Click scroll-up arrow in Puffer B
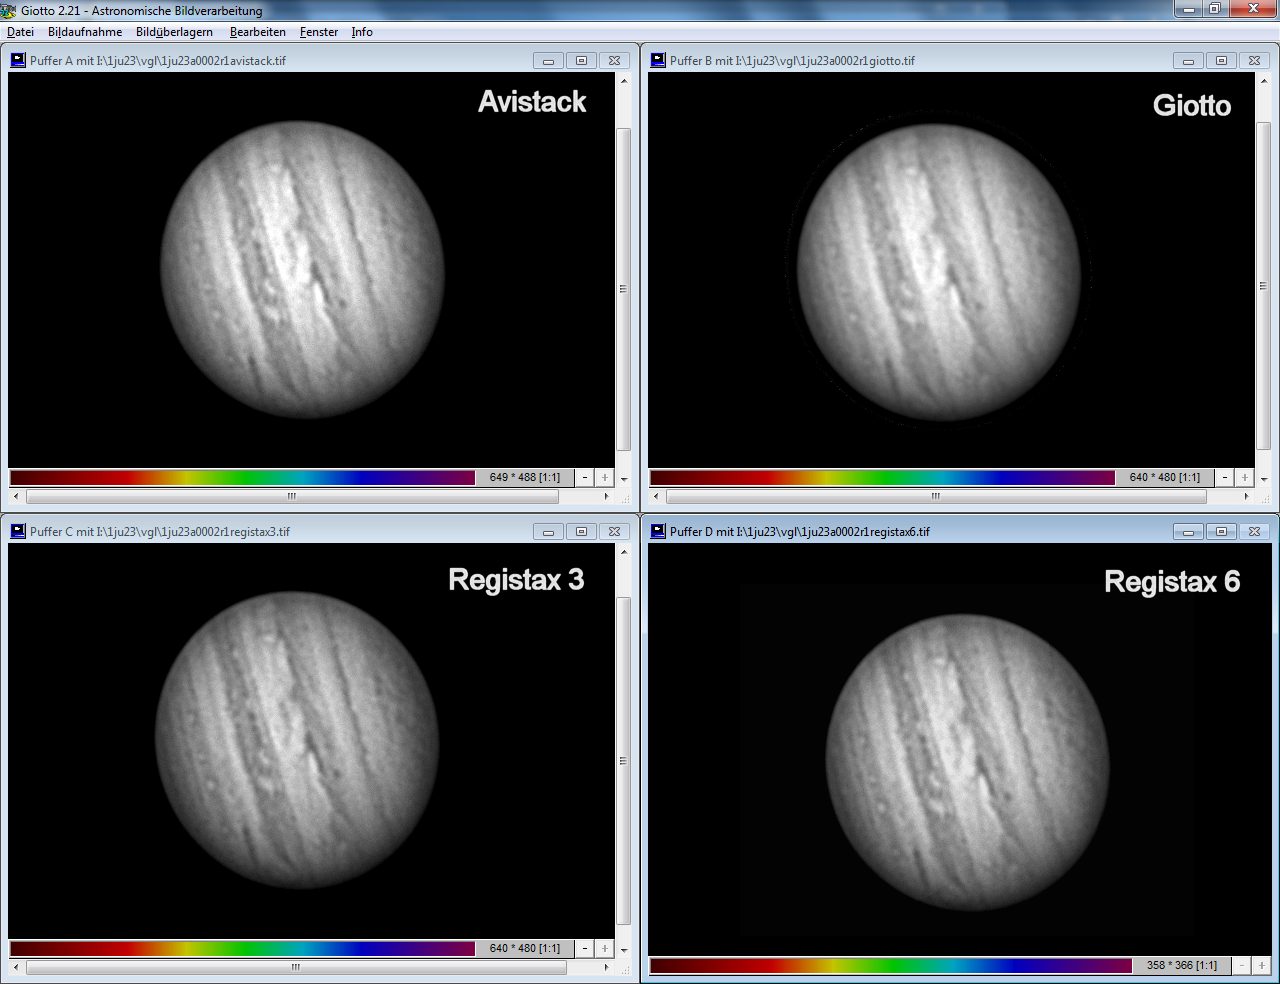This screenshot has width=1280, height=984. coord(1264,80)
